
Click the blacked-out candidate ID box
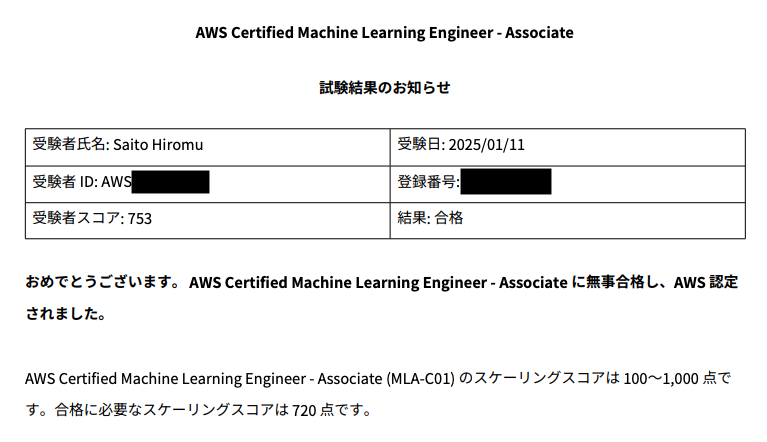(170, 182)
